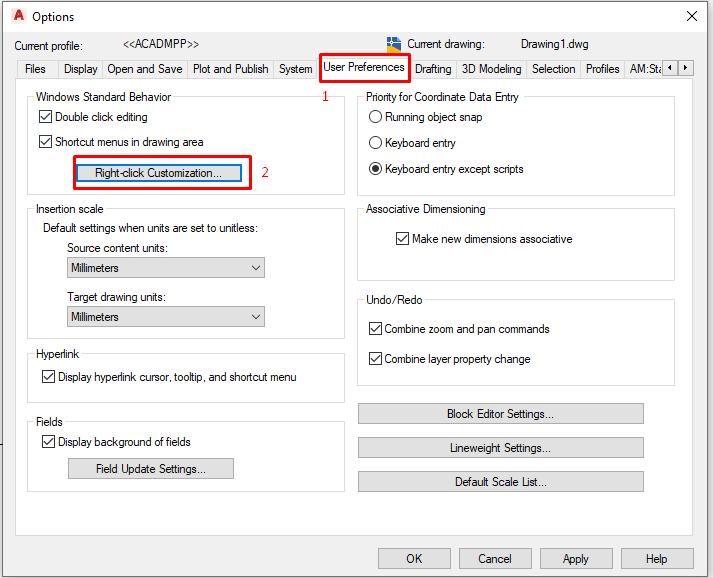Choose Keyboard entry radio button

pyautogui.click(x=376, y=143)
